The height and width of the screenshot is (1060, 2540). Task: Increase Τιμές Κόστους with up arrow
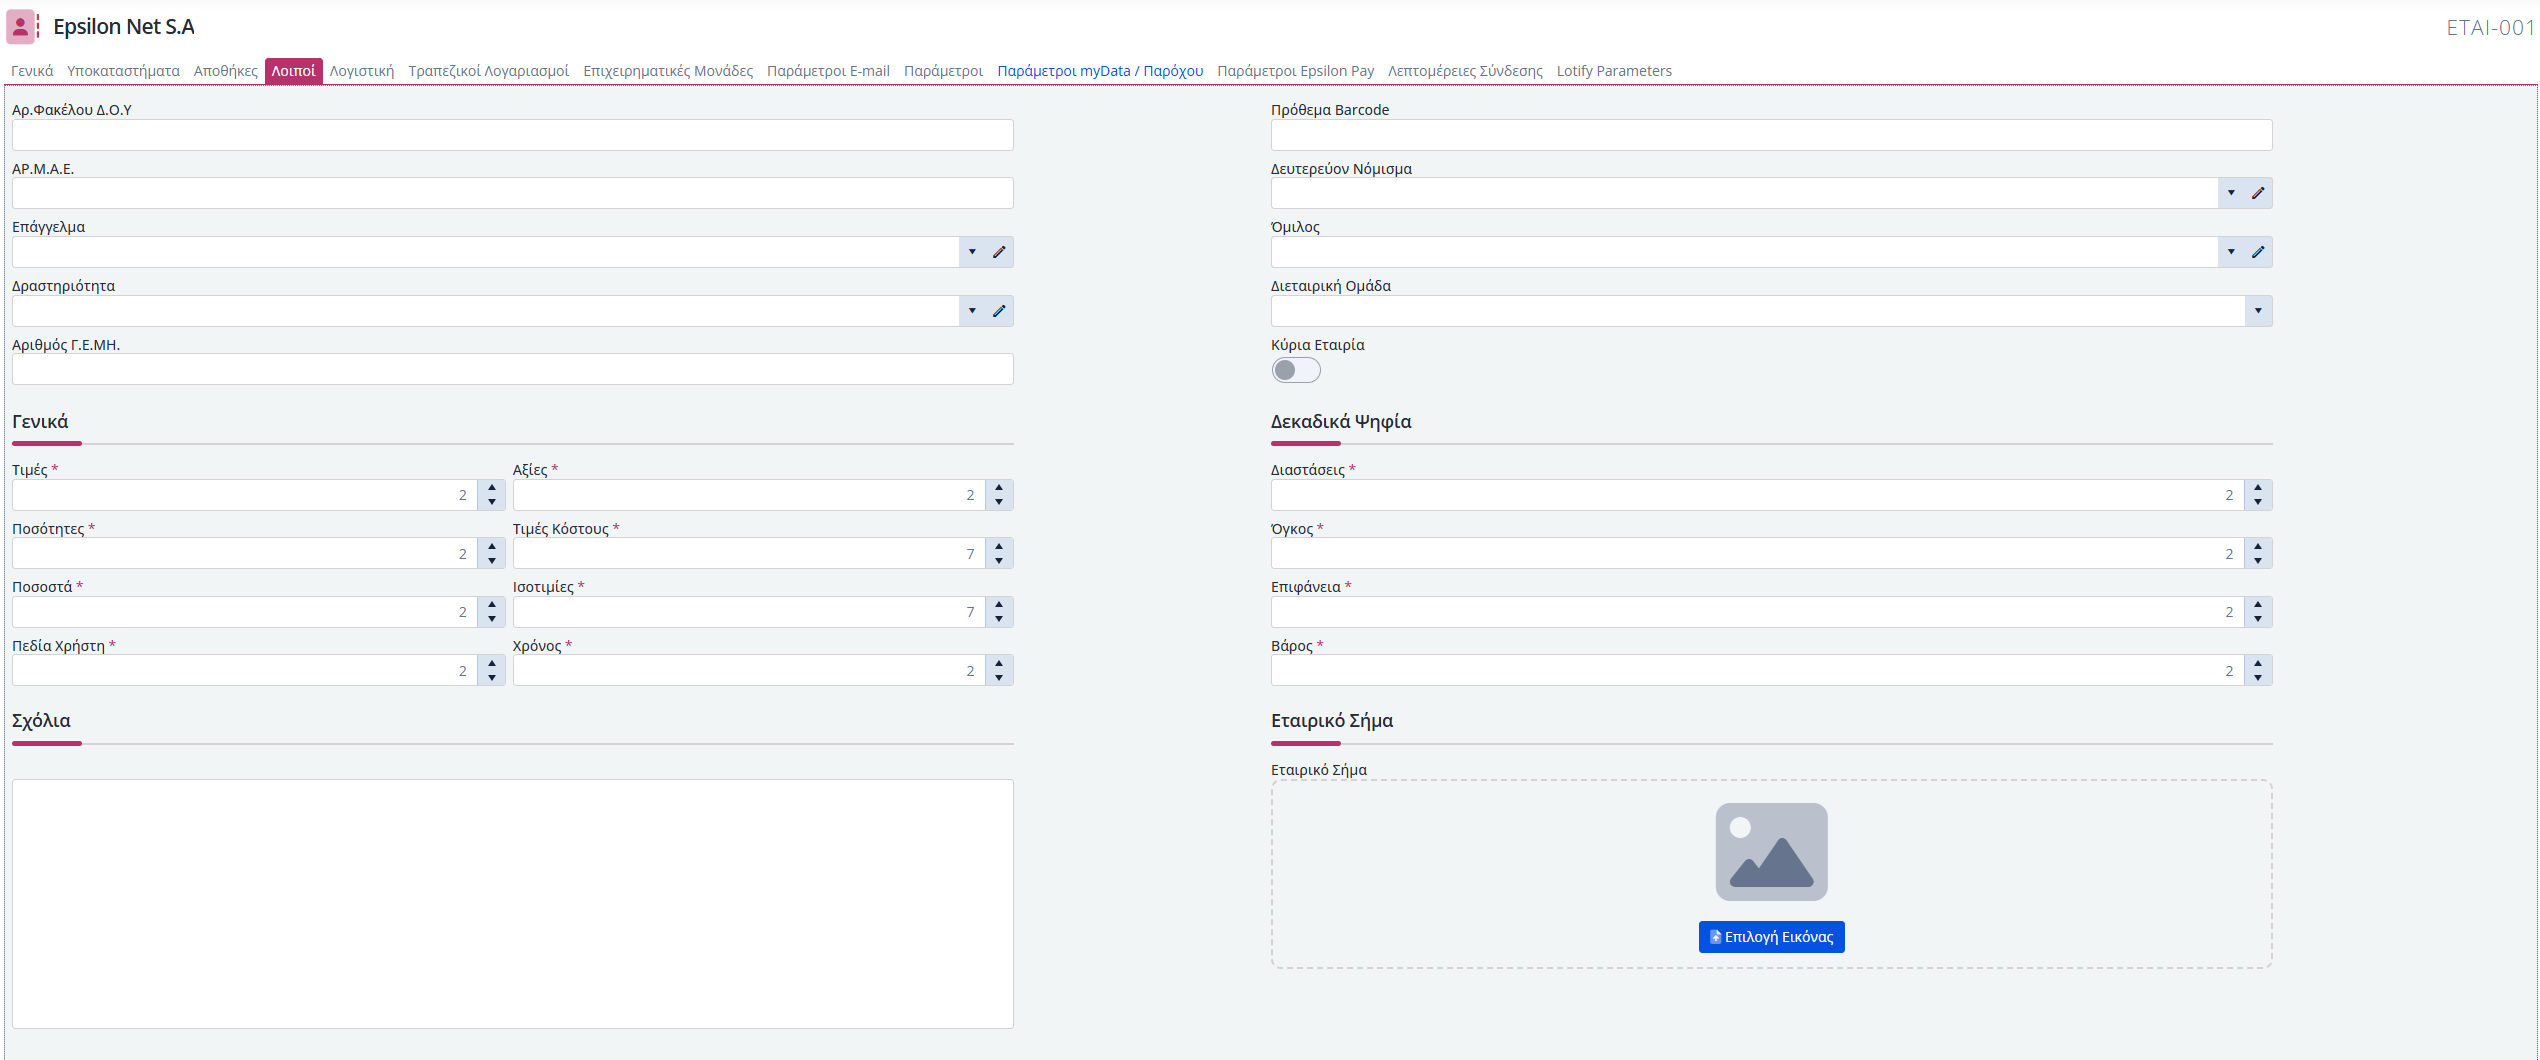pyautogui.click(x=999, y=547)
